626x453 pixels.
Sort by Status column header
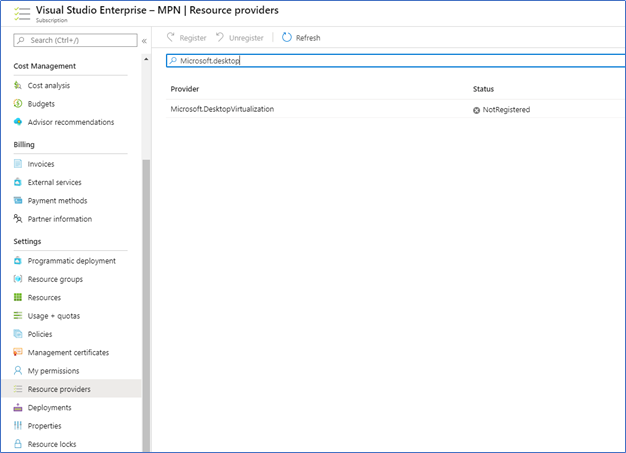483,89
